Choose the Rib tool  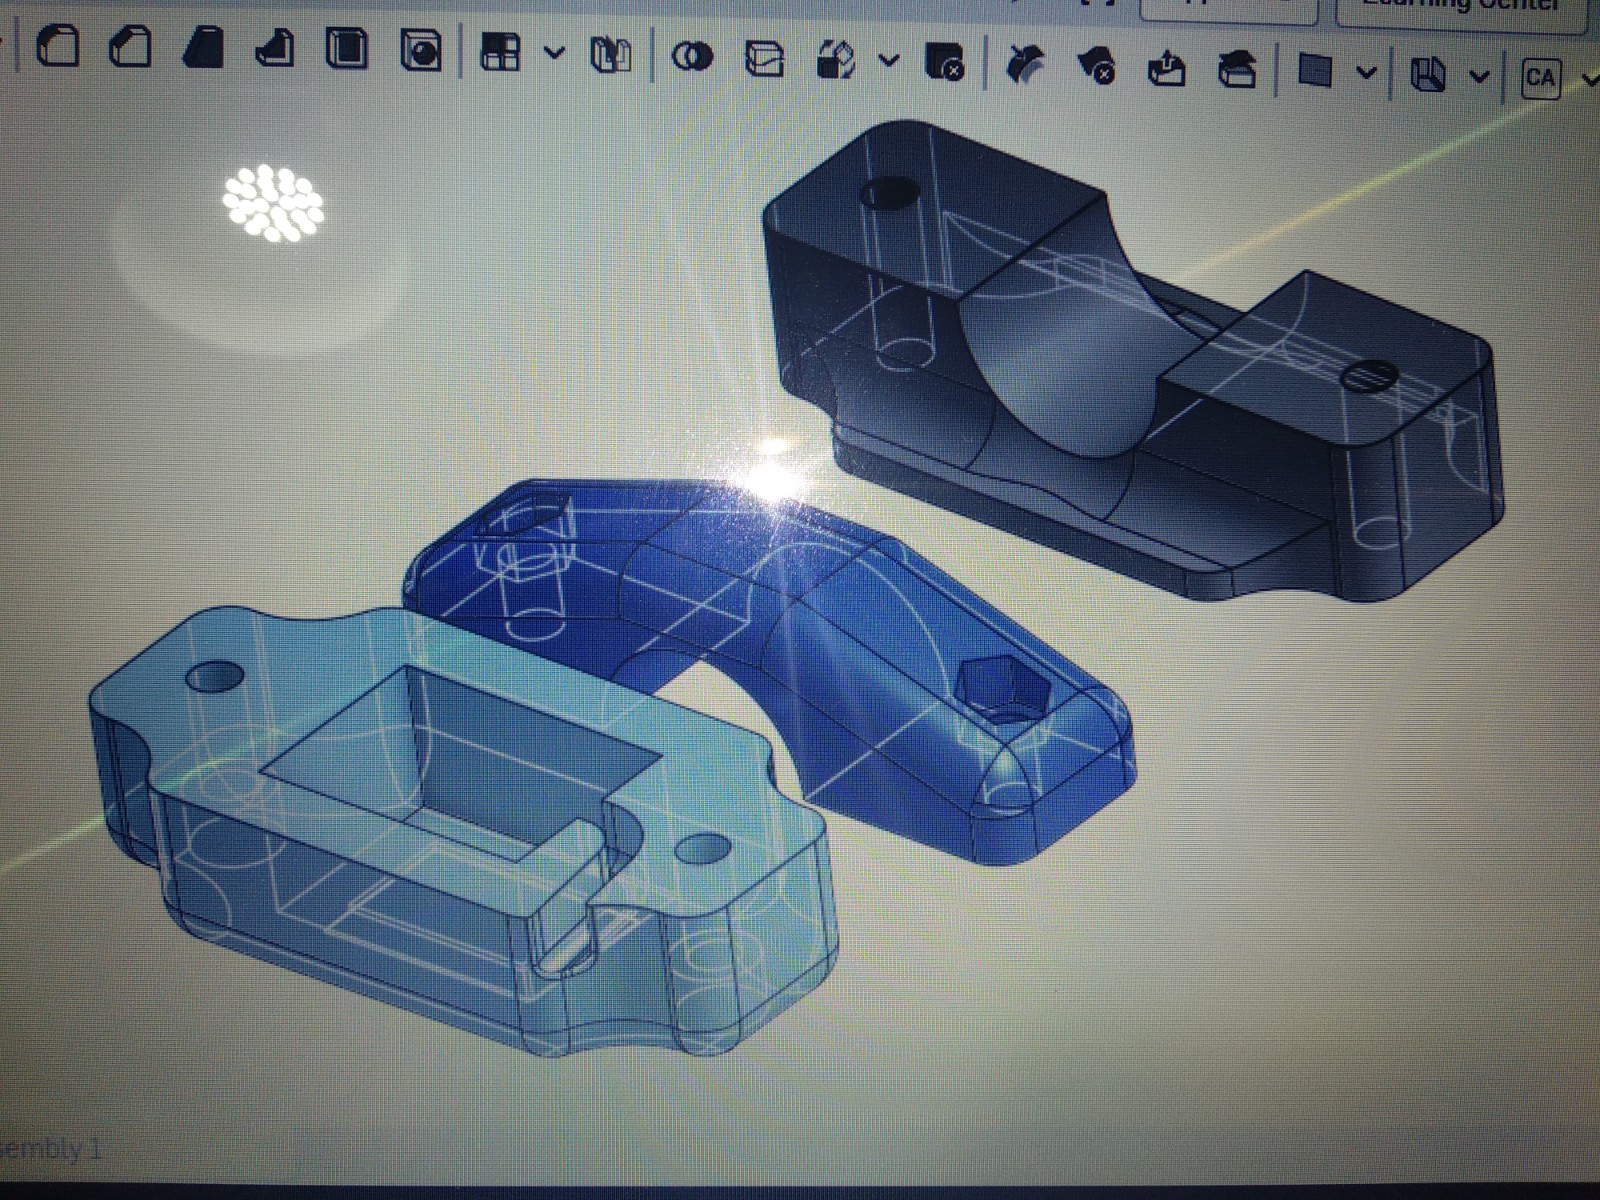pos(274,48)
